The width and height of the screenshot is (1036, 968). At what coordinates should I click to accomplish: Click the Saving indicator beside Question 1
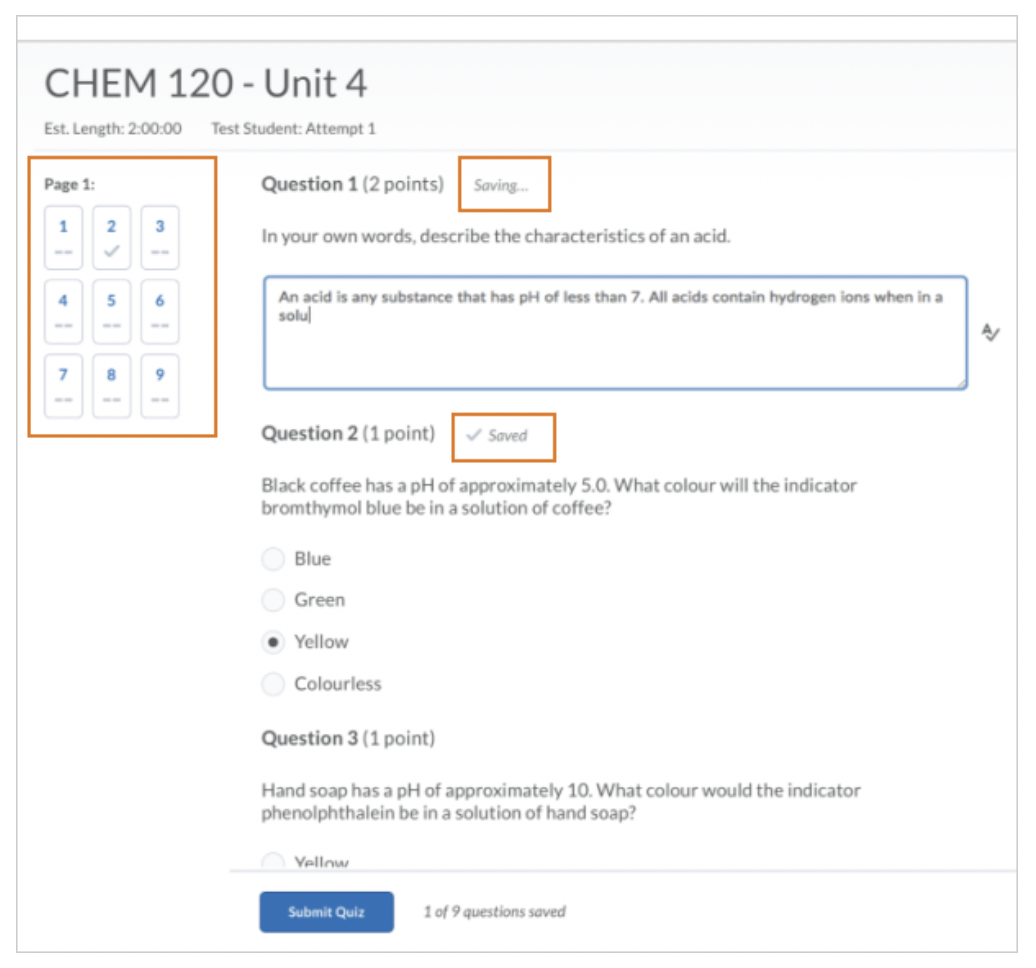click(501, 186)
